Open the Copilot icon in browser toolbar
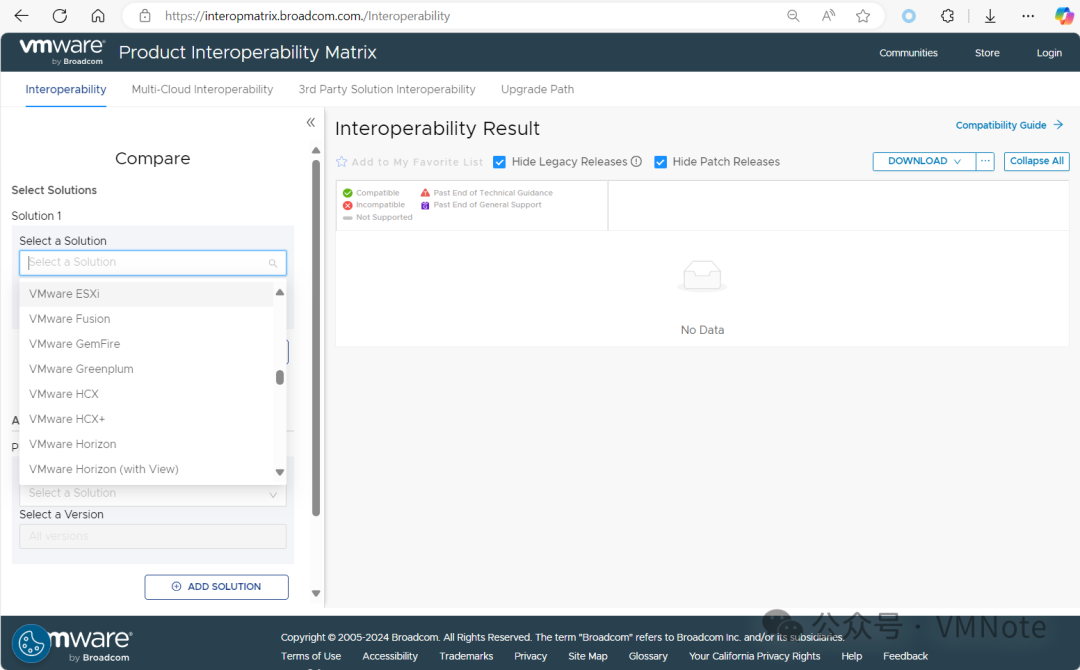The height and width of the screenshot is (670, 1080). coord(1064,16)
